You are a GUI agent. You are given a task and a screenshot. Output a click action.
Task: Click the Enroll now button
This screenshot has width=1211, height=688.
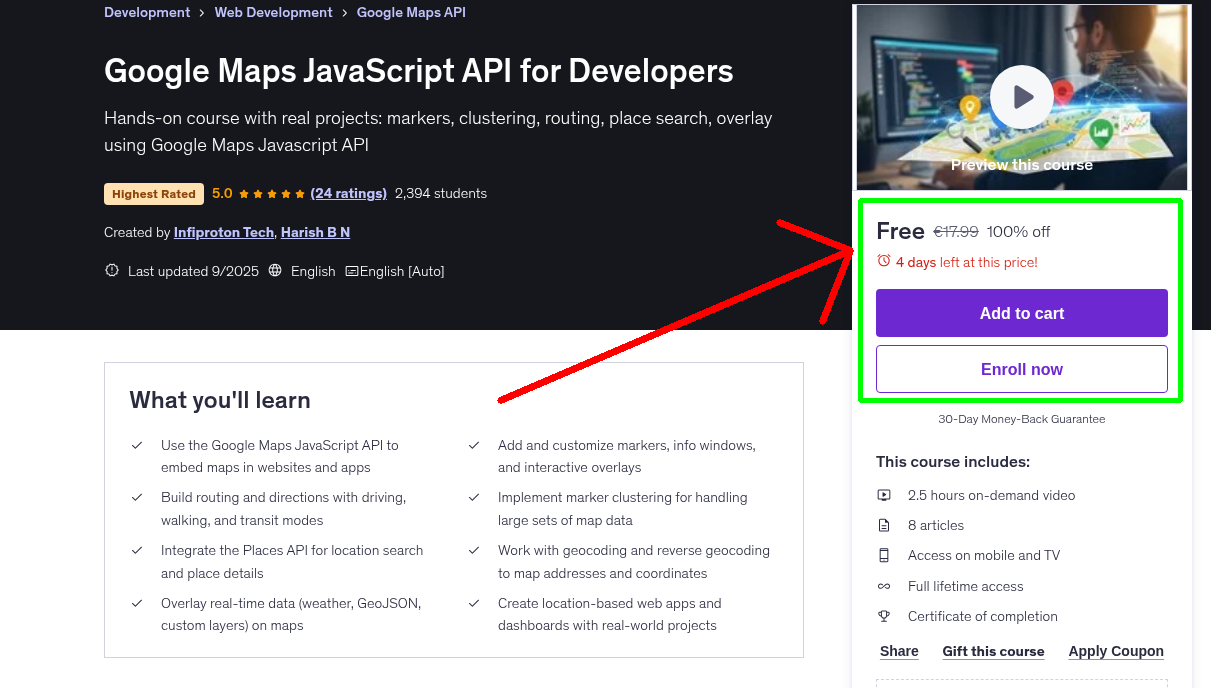[x=1021, y=369]
